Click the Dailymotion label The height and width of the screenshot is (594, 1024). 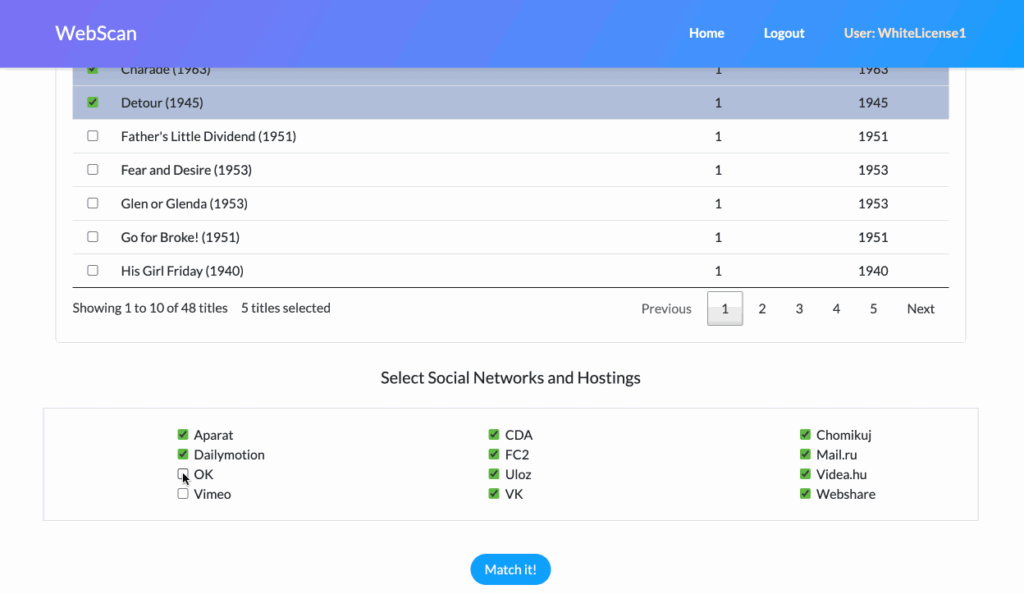click(229, 455)
